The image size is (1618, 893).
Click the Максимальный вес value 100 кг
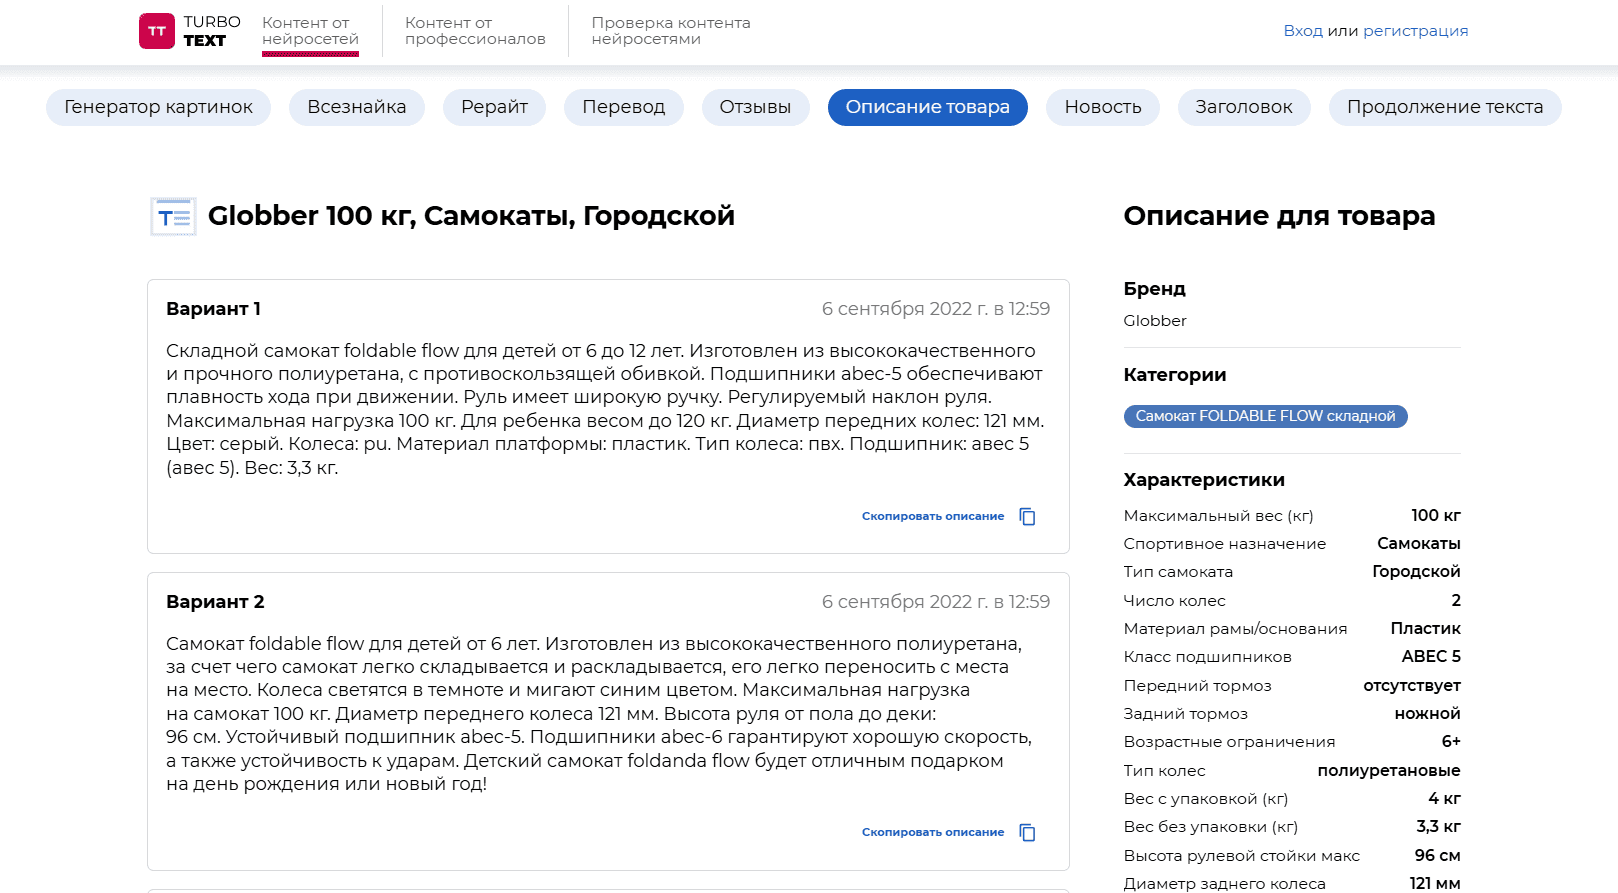[x=1436, y=516]
